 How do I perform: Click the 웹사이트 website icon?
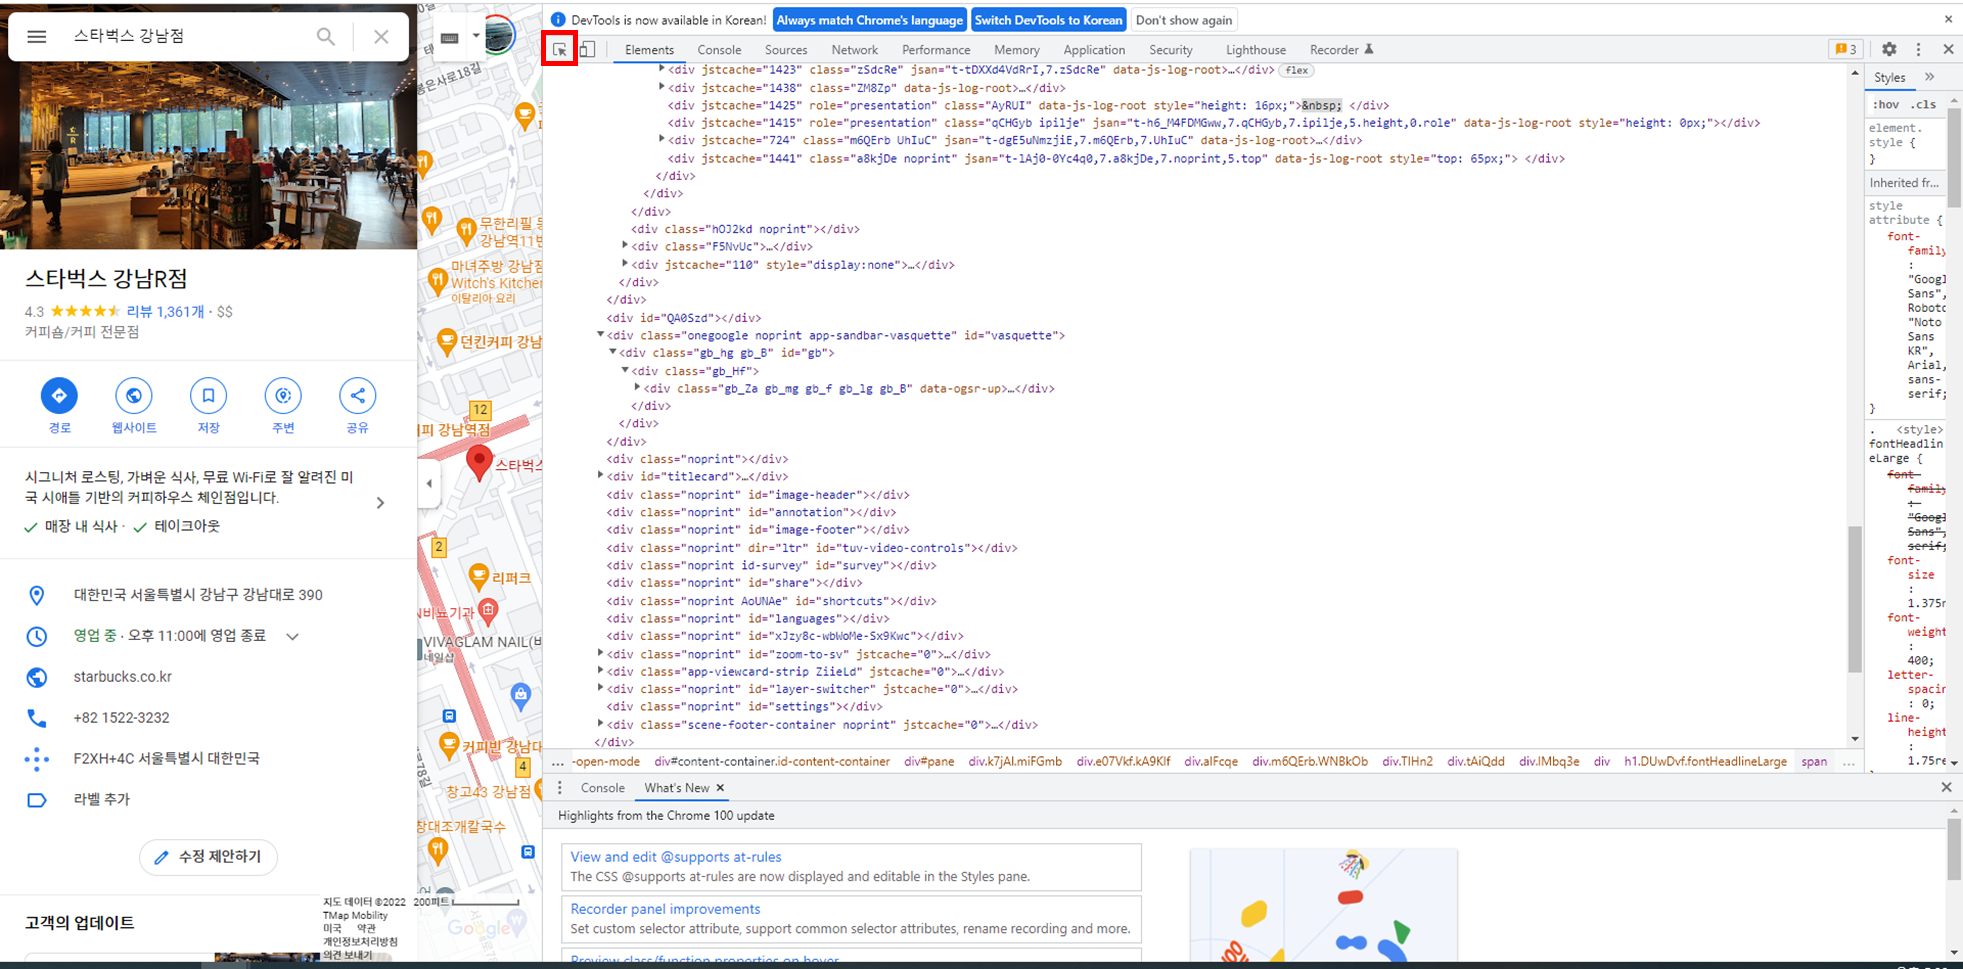tap(133, 396)
